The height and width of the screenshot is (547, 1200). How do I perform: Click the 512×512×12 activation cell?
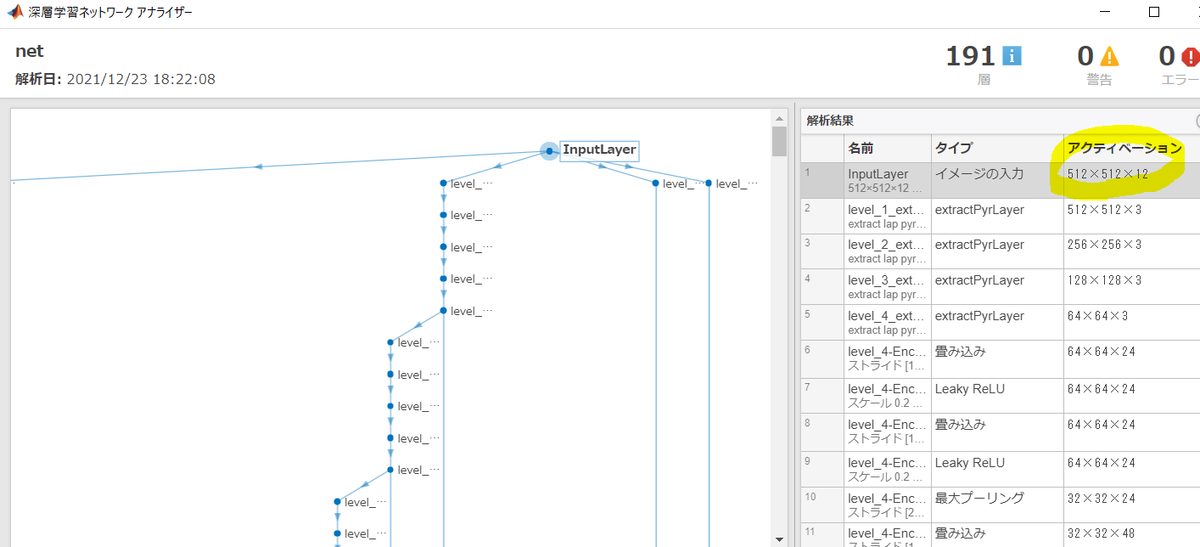(x=1131, y=180)
